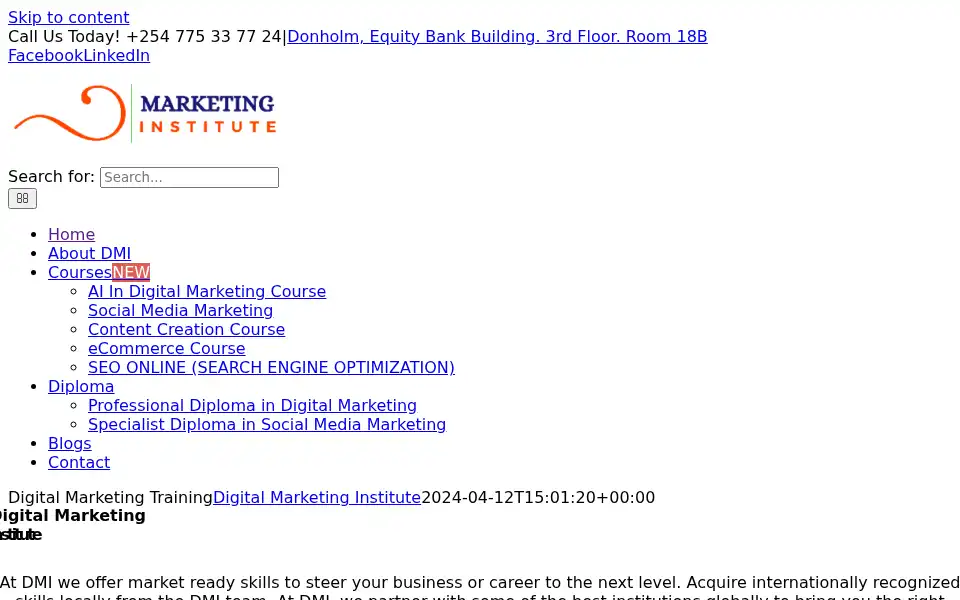The height and width of the screenshot is (600, 960).
Task: Open the Facebook link
Action: point(45,55)
